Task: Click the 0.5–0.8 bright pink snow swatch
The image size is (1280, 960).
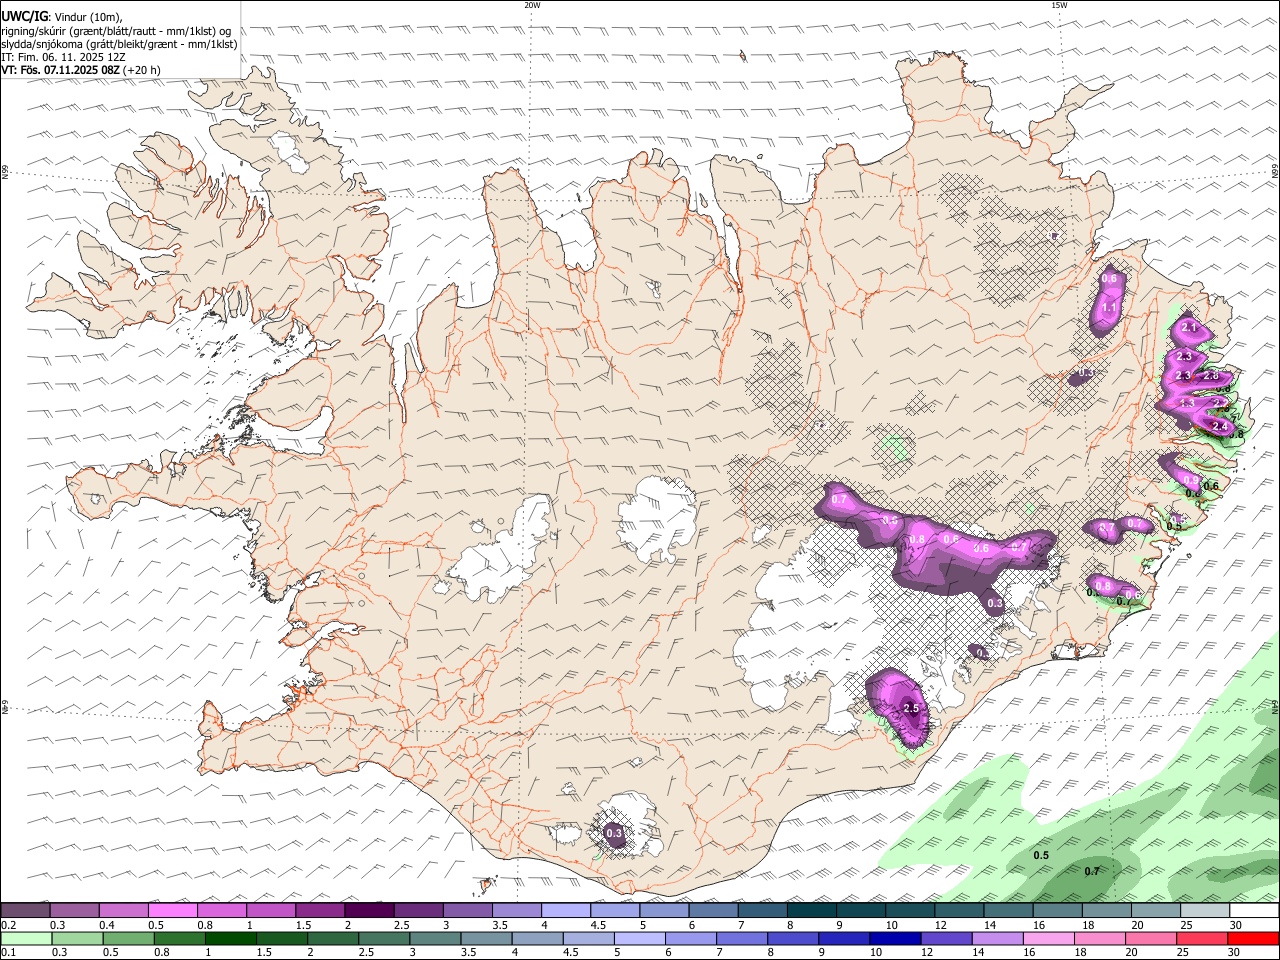Action: coord(172,910)
